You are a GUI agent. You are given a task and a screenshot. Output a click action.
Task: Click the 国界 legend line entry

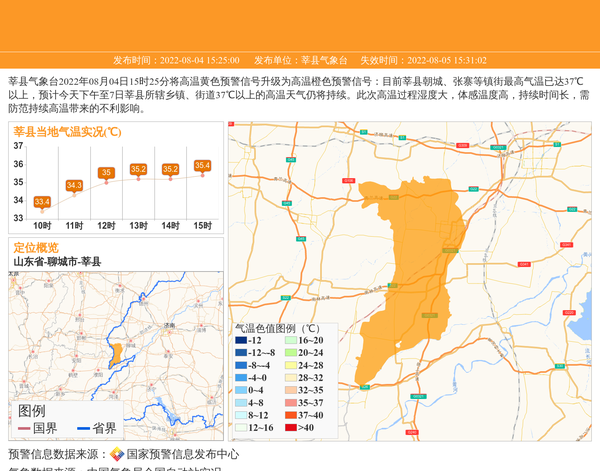tap(38, 428)
